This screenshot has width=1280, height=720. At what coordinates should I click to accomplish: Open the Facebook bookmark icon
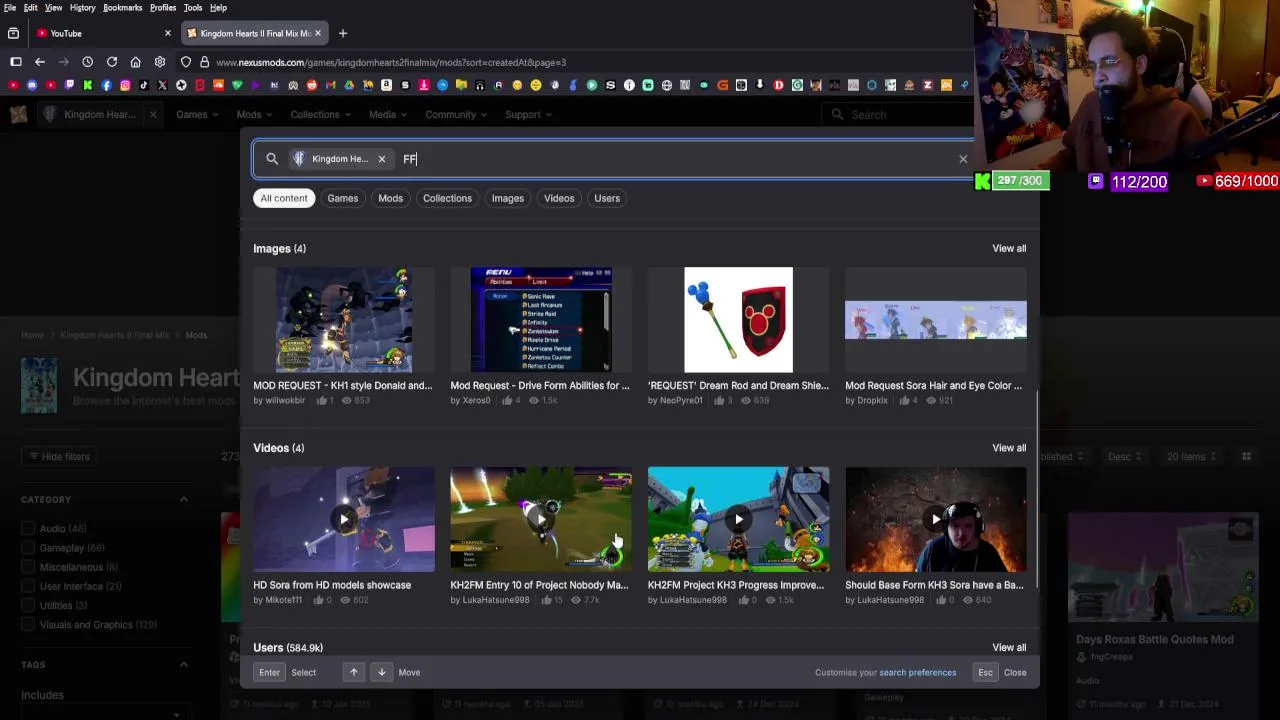[x=106, y=85]
